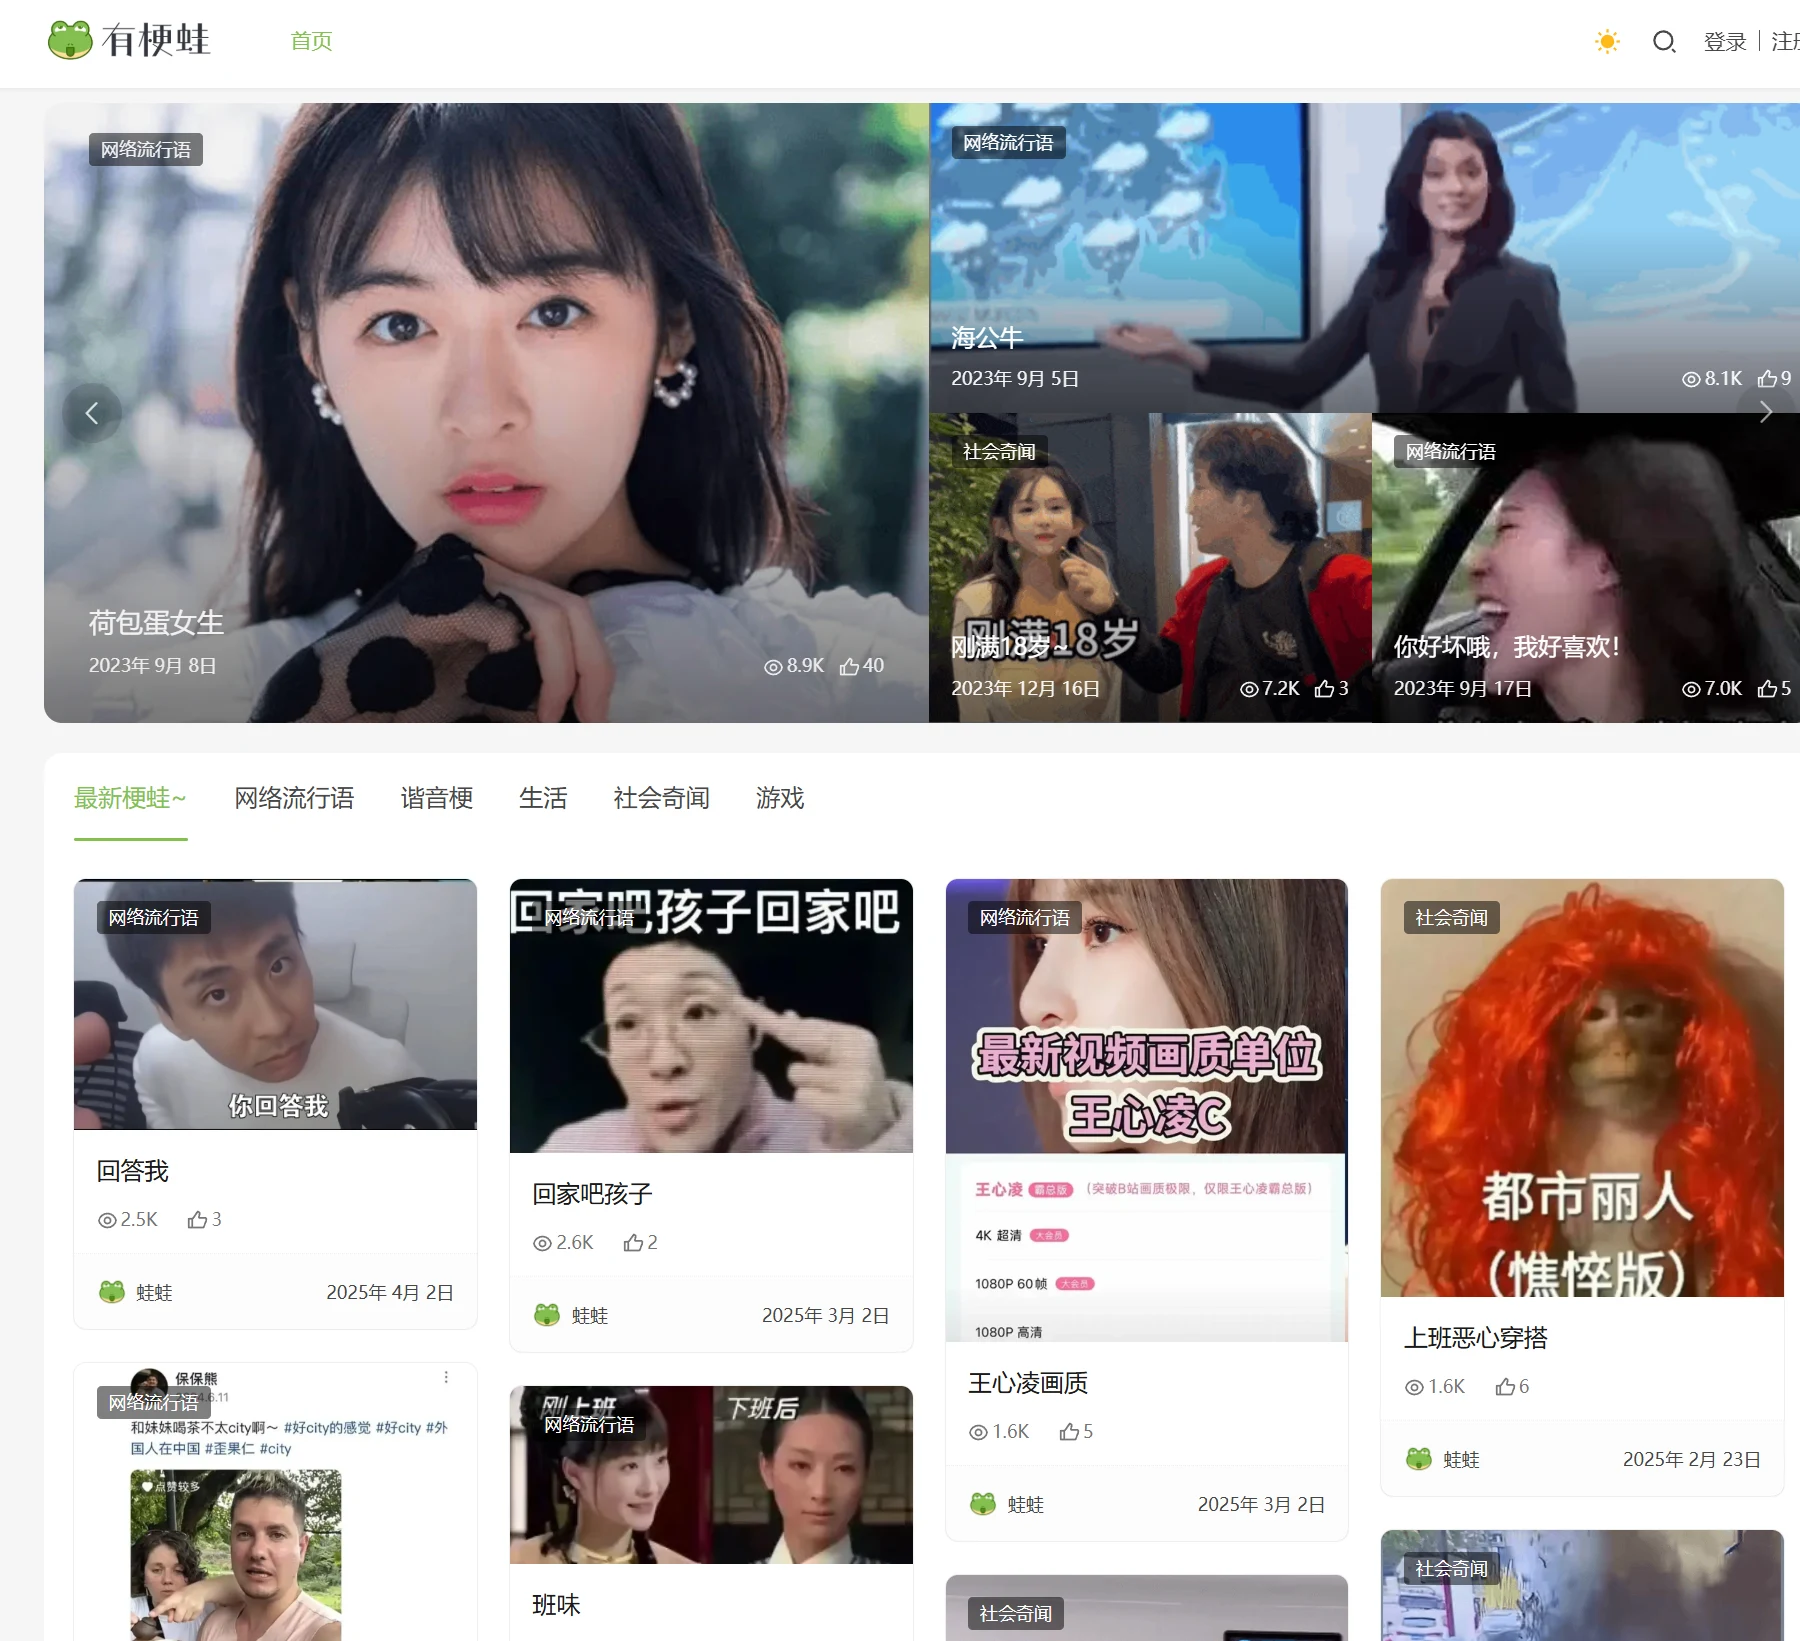
Task: Click 蛙蛙 author avatar on 回家吧孩子 post
Action: coord(547,1315)
